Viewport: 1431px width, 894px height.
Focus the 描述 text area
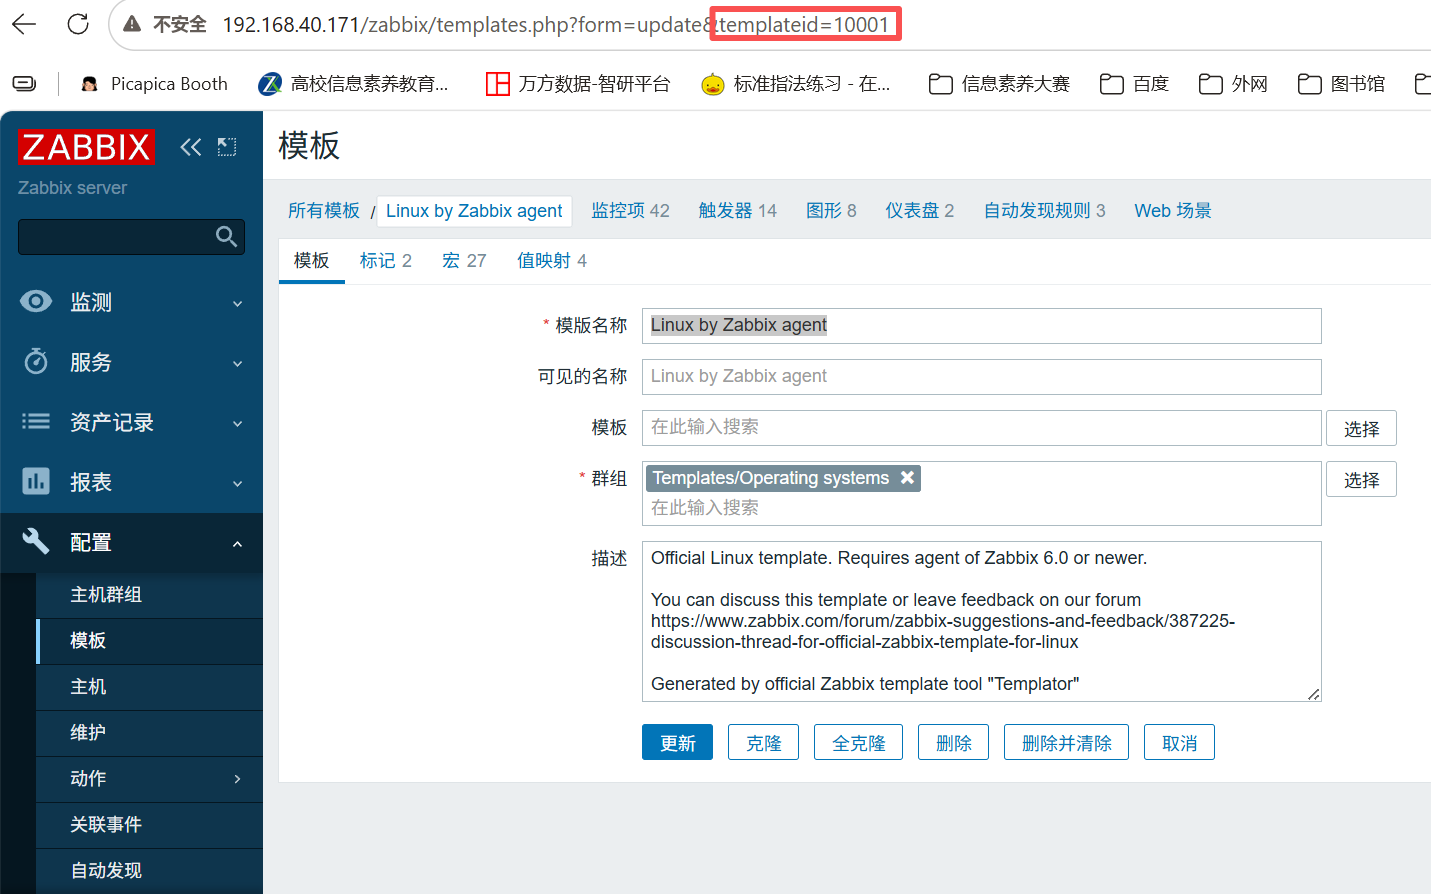(x=981, y=621)
